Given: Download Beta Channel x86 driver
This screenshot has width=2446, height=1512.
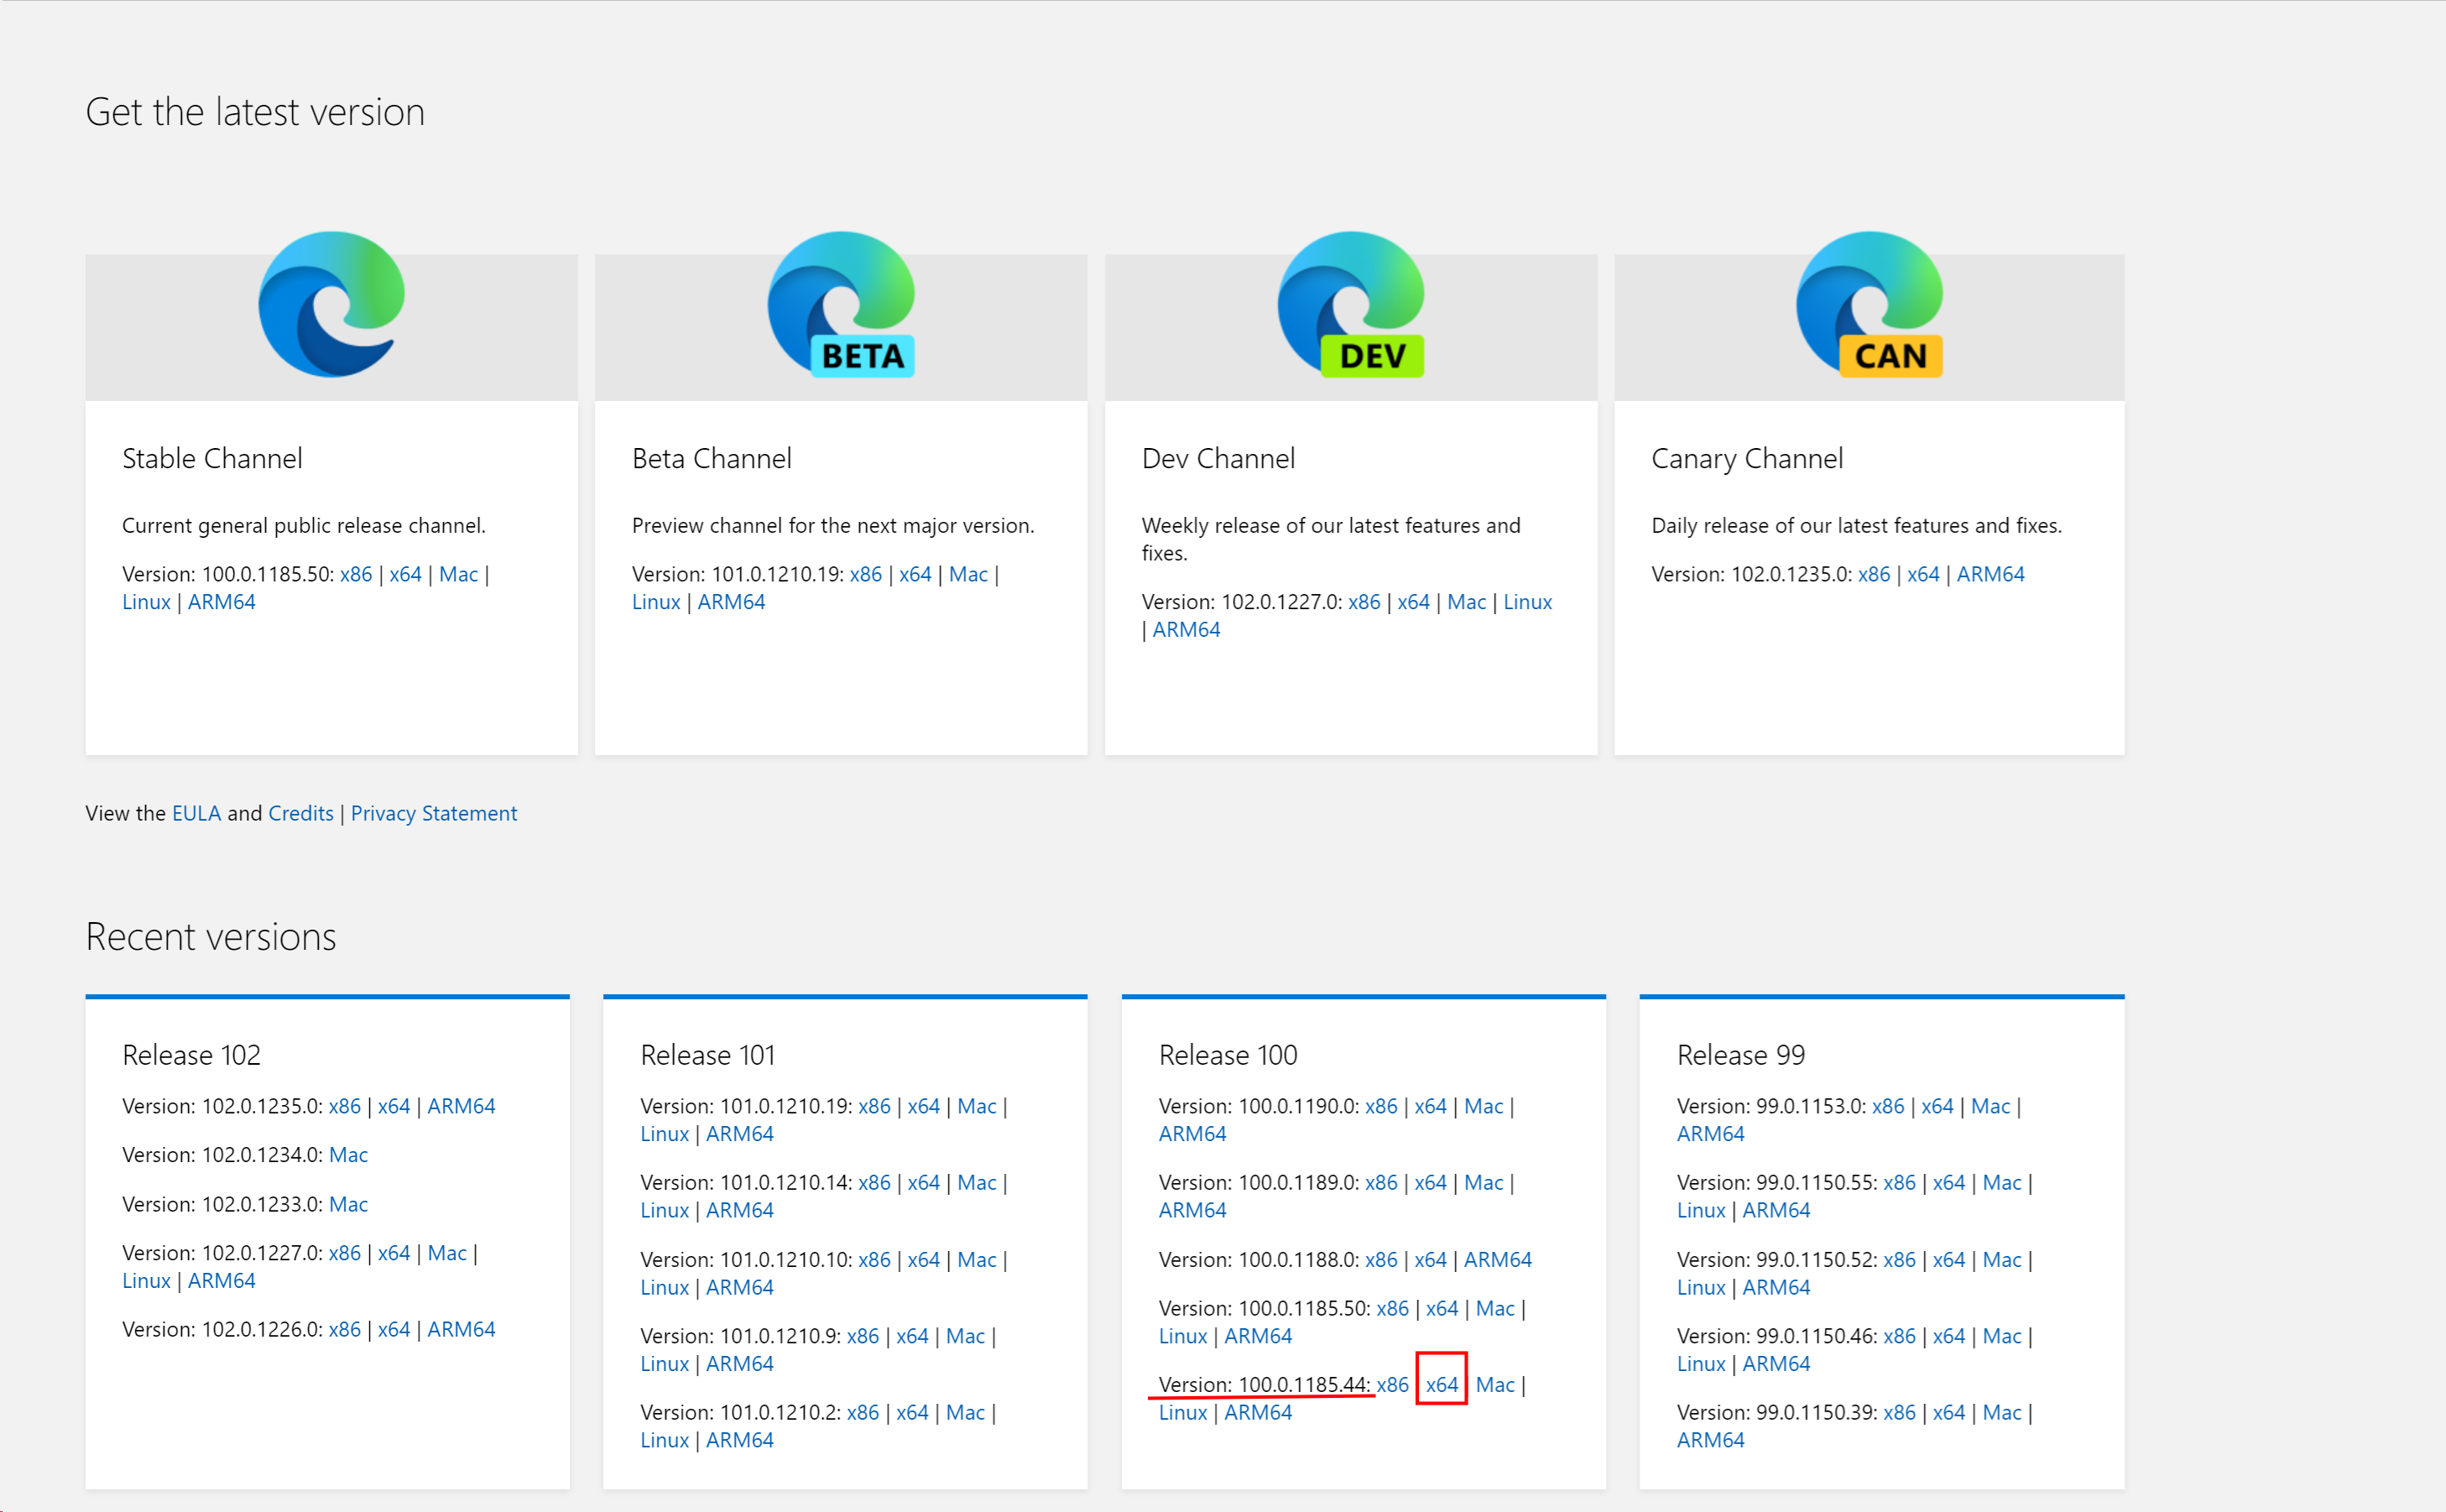Looking at the screenshot, I should (866, 574).
